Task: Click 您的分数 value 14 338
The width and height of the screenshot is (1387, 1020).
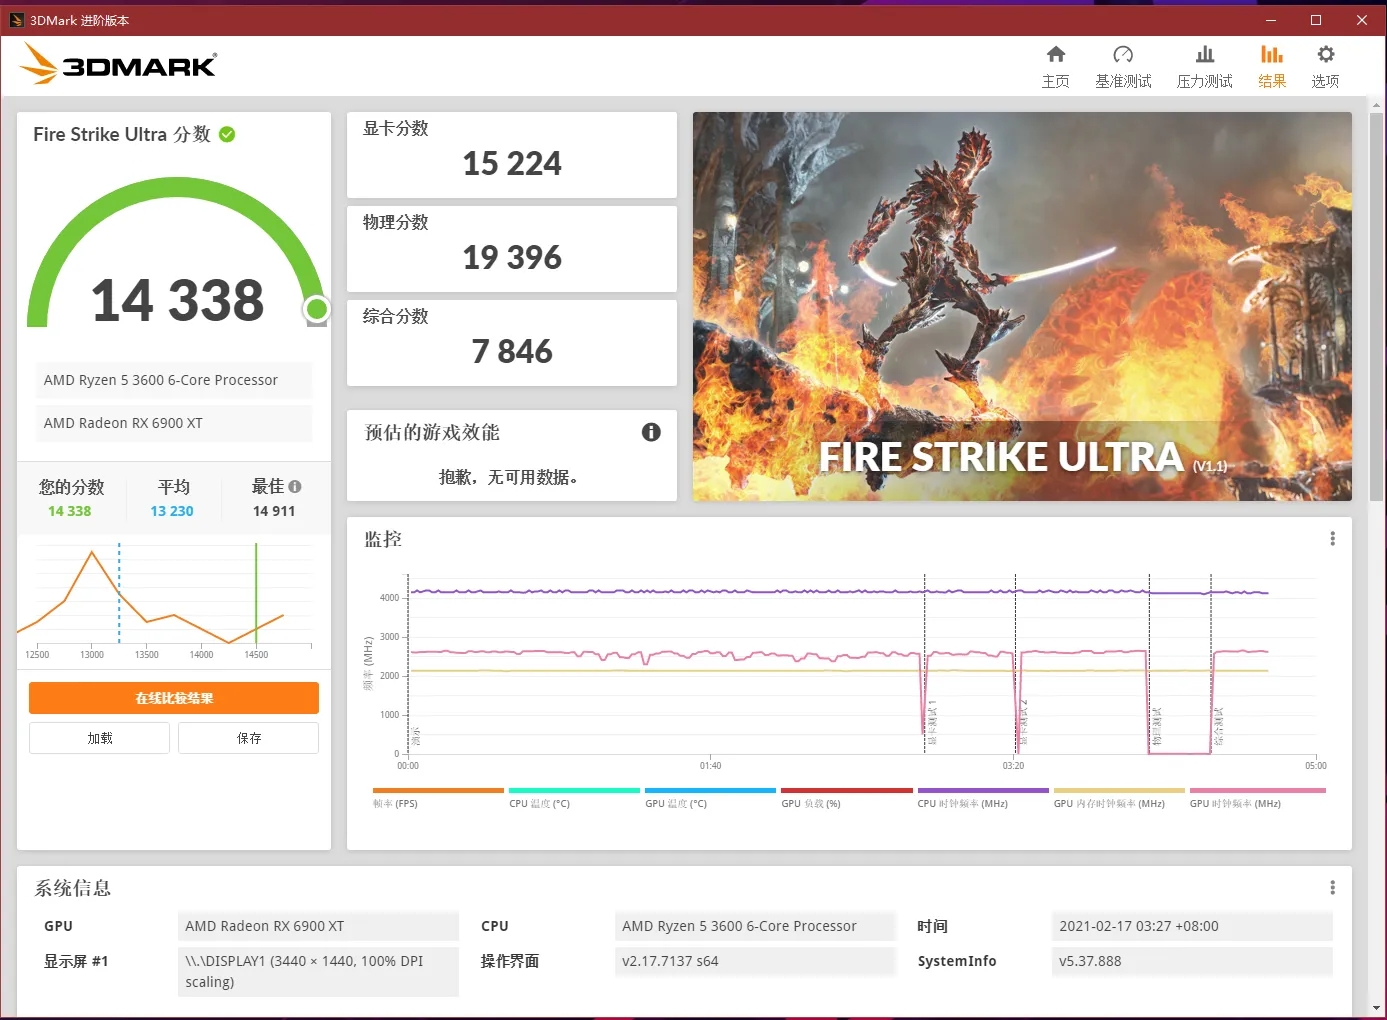Action: tap(70, 511)
